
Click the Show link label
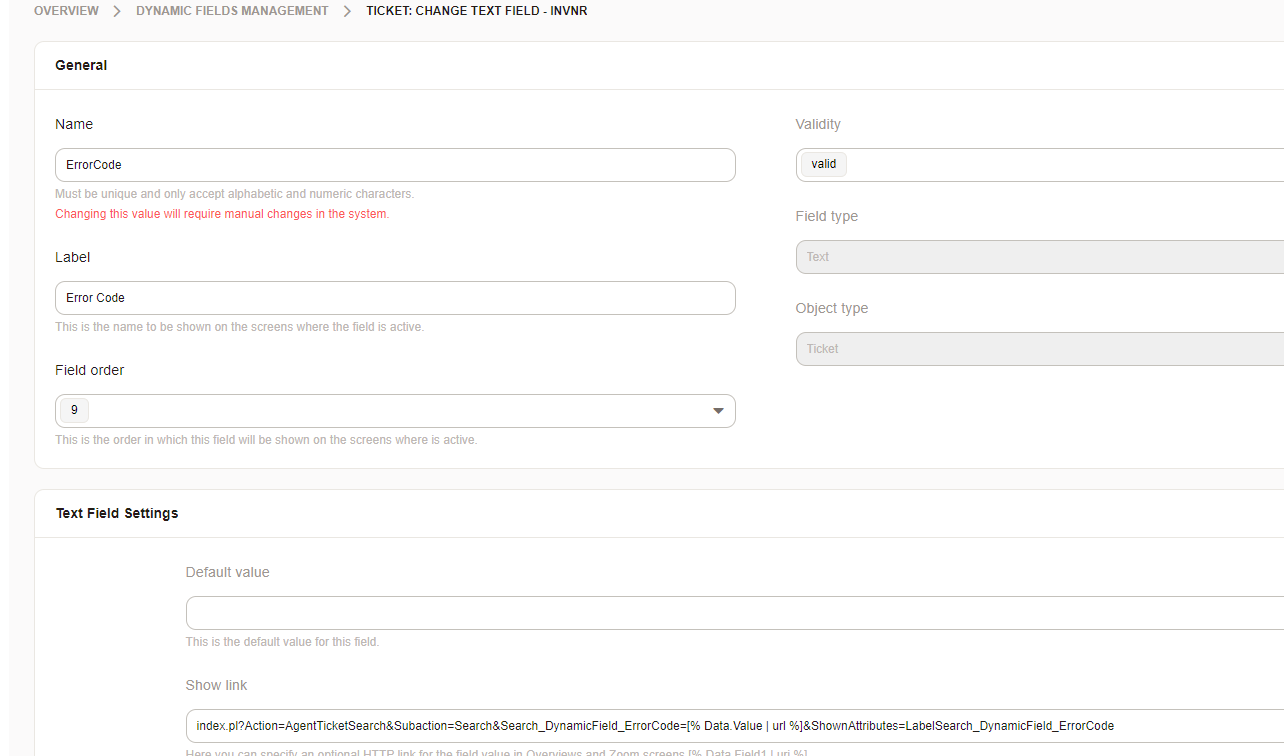pyautogui.click(x=216, y=685)
